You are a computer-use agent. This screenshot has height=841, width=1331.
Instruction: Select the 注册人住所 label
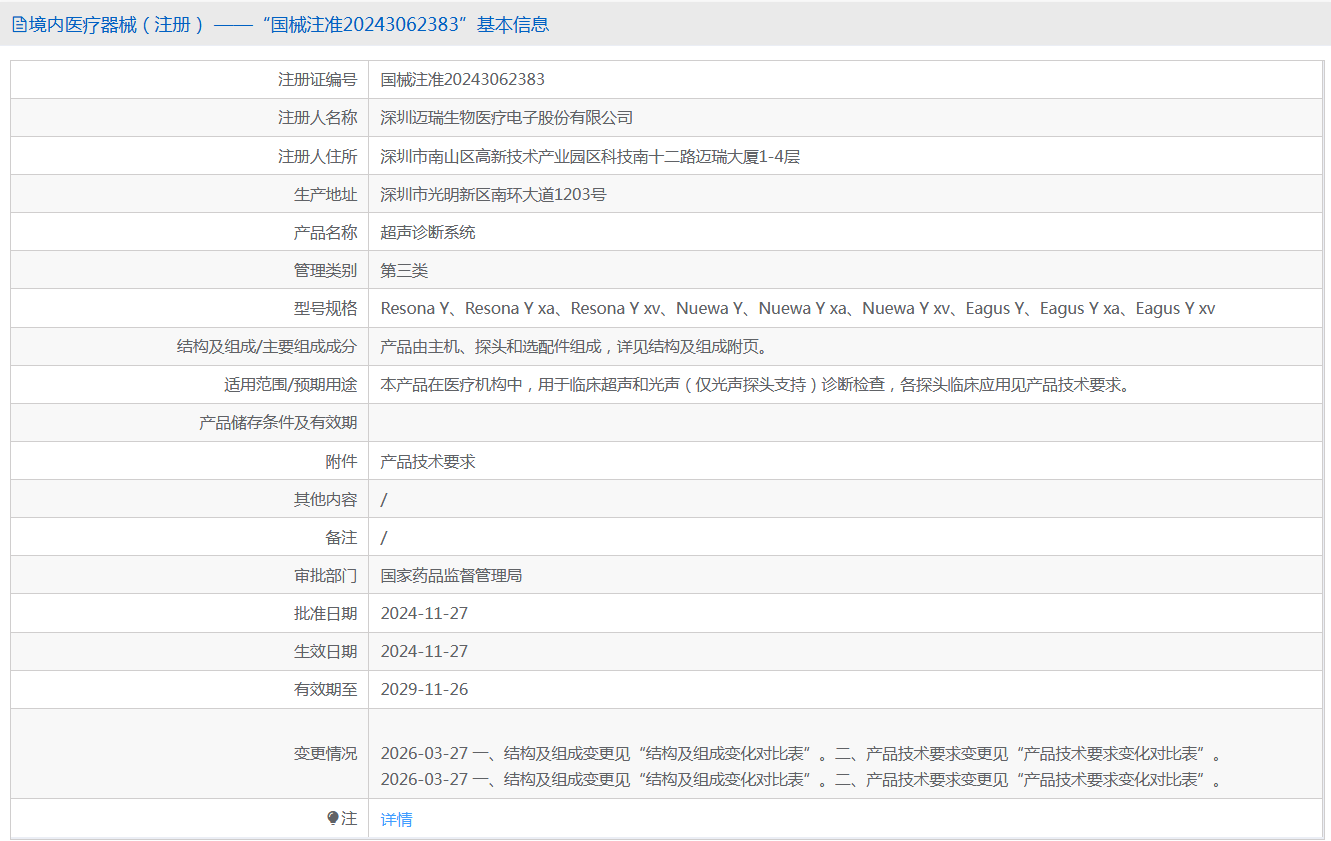click(x=317, y=156)
